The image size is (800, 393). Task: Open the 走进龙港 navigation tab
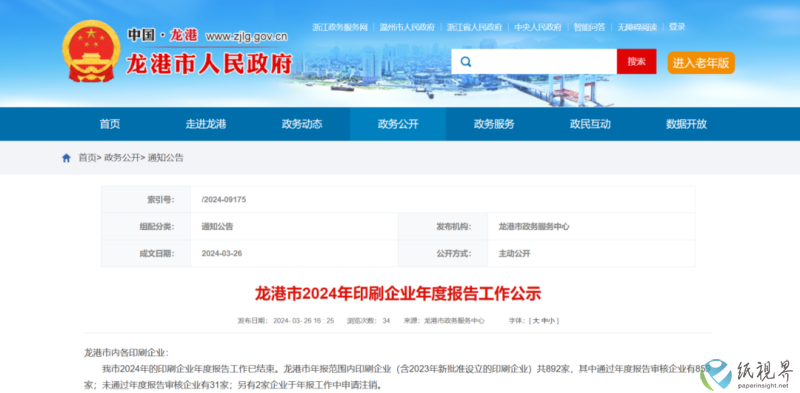coord(206,124)
